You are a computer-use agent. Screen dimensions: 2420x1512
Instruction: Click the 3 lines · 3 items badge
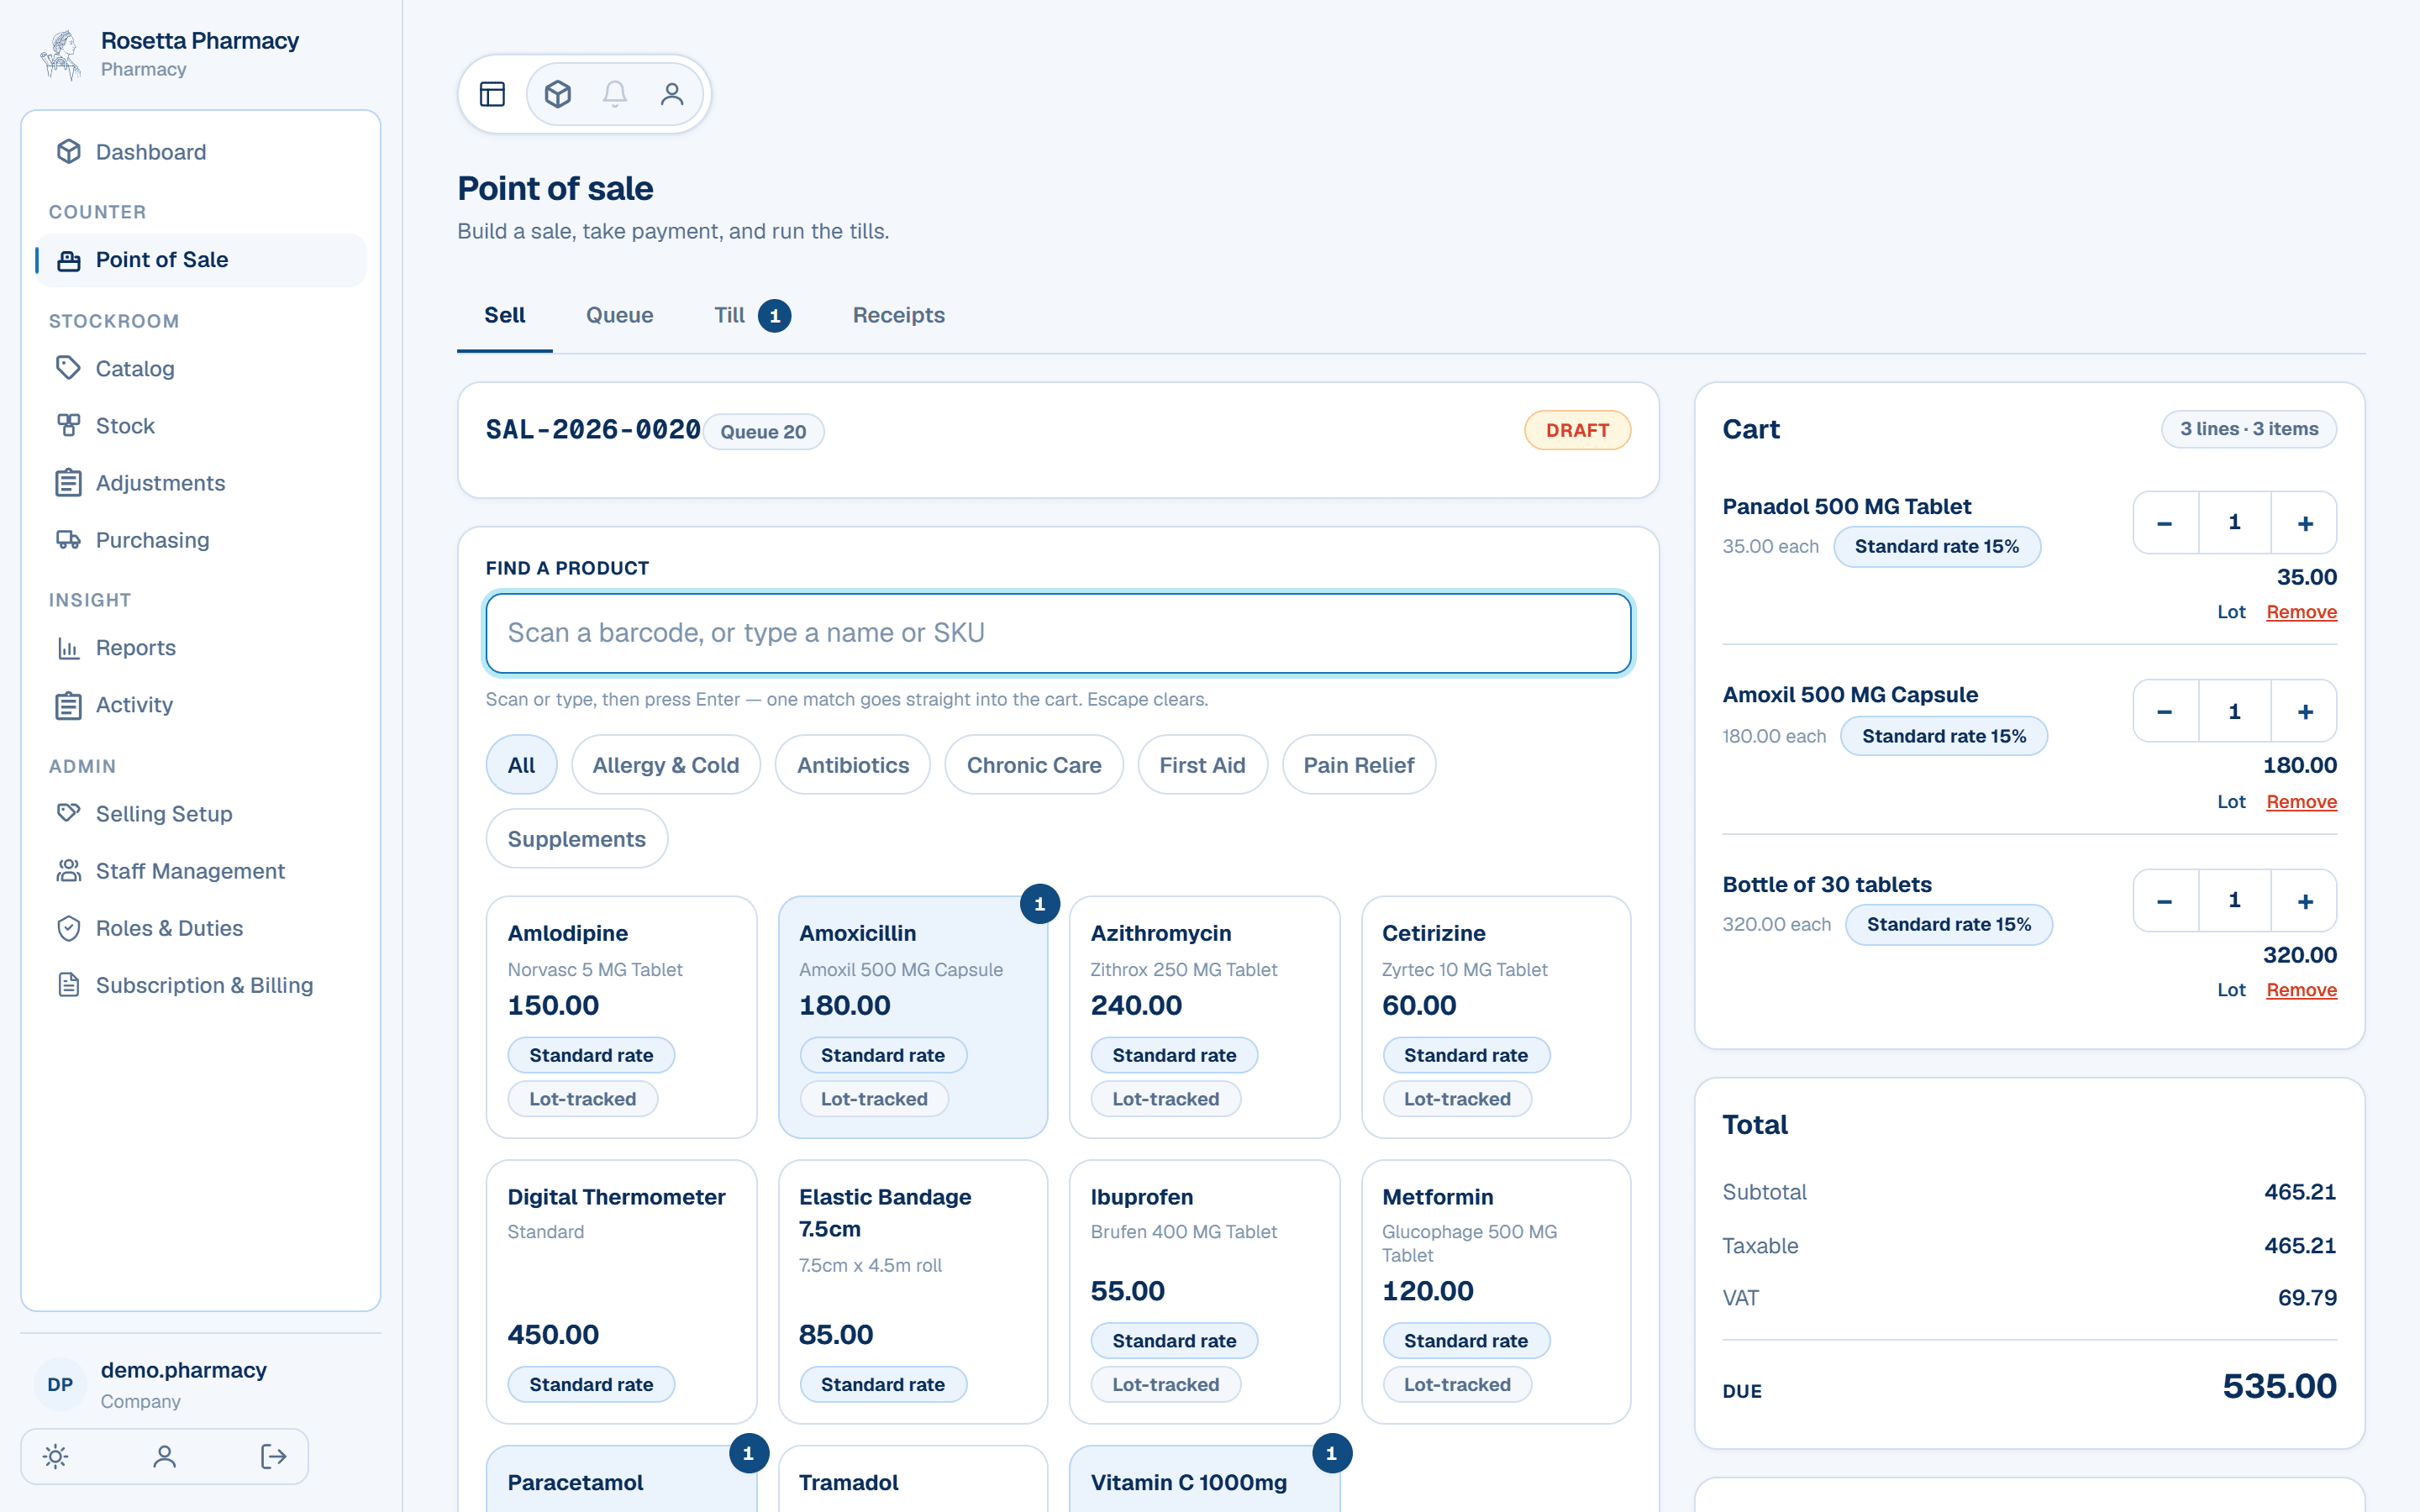(2249, 429)
